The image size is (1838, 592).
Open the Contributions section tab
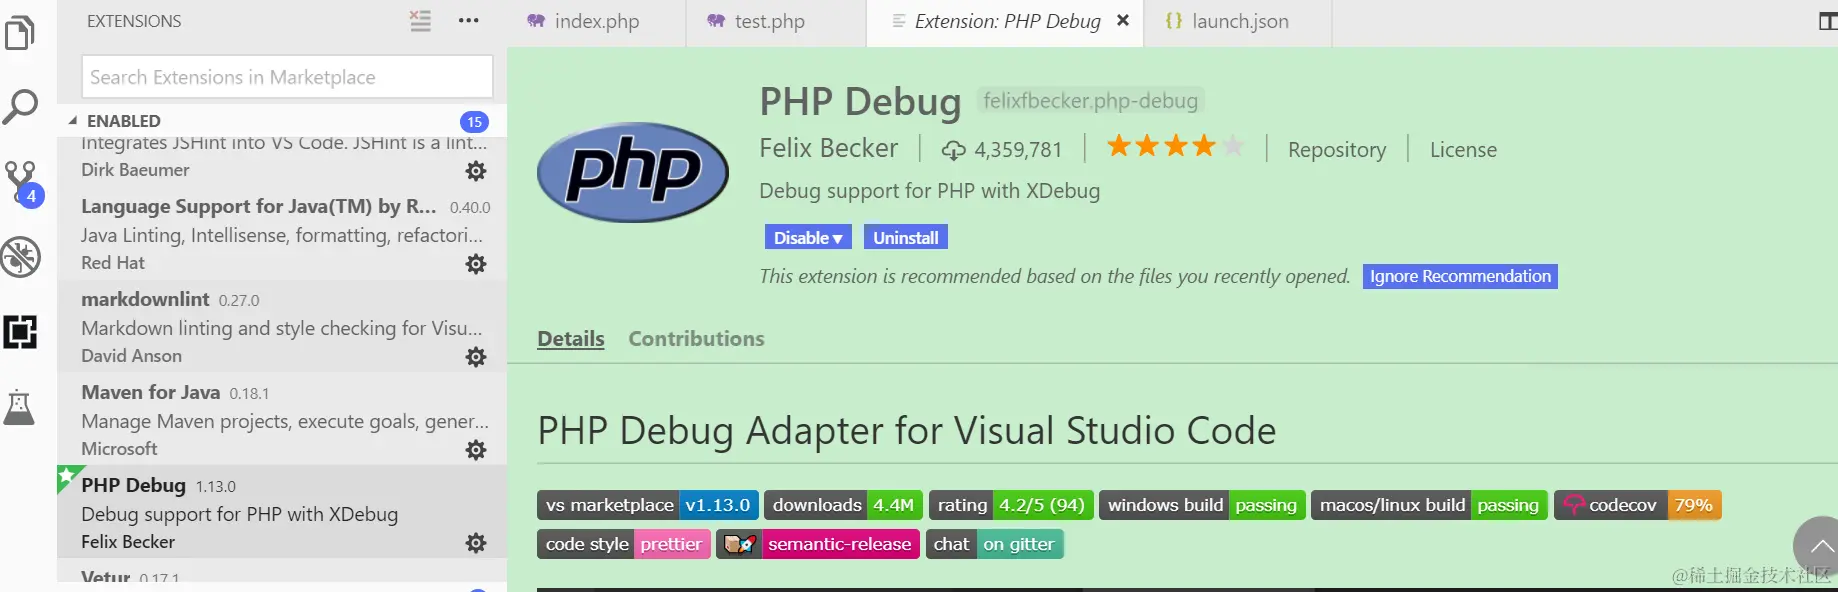coord(696,339)
